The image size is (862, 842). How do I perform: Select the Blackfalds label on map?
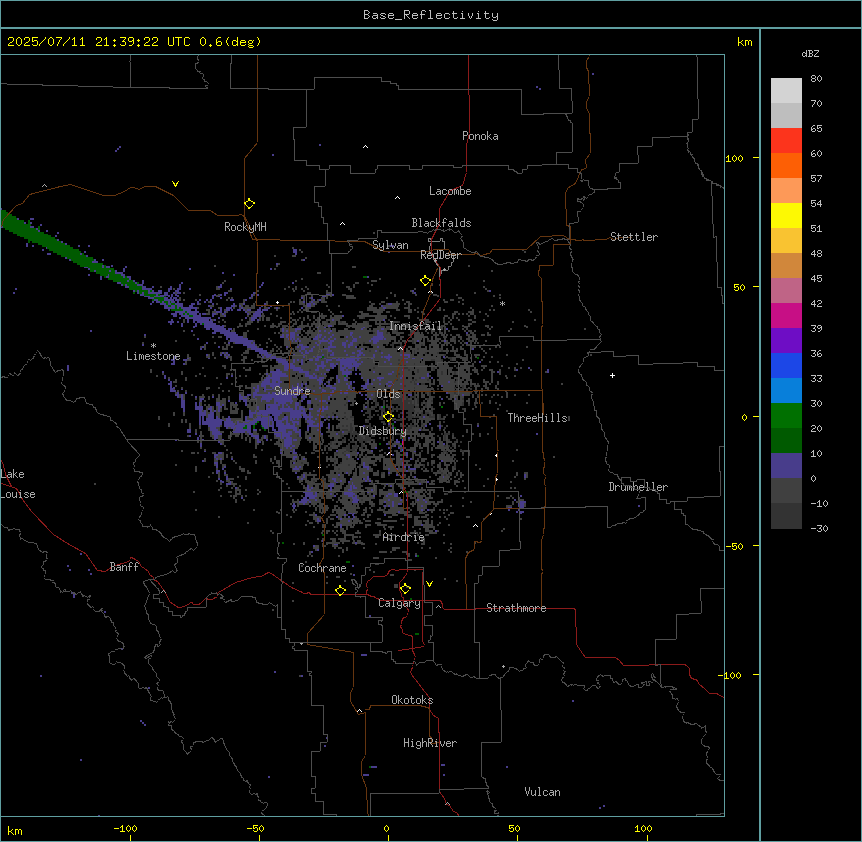441,223
